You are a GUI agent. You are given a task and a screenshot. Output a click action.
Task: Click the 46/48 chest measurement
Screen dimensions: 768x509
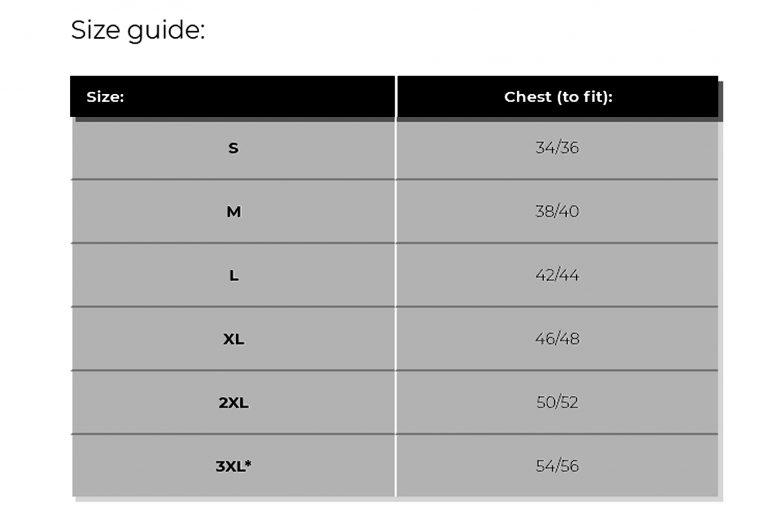tap(557, 339)
